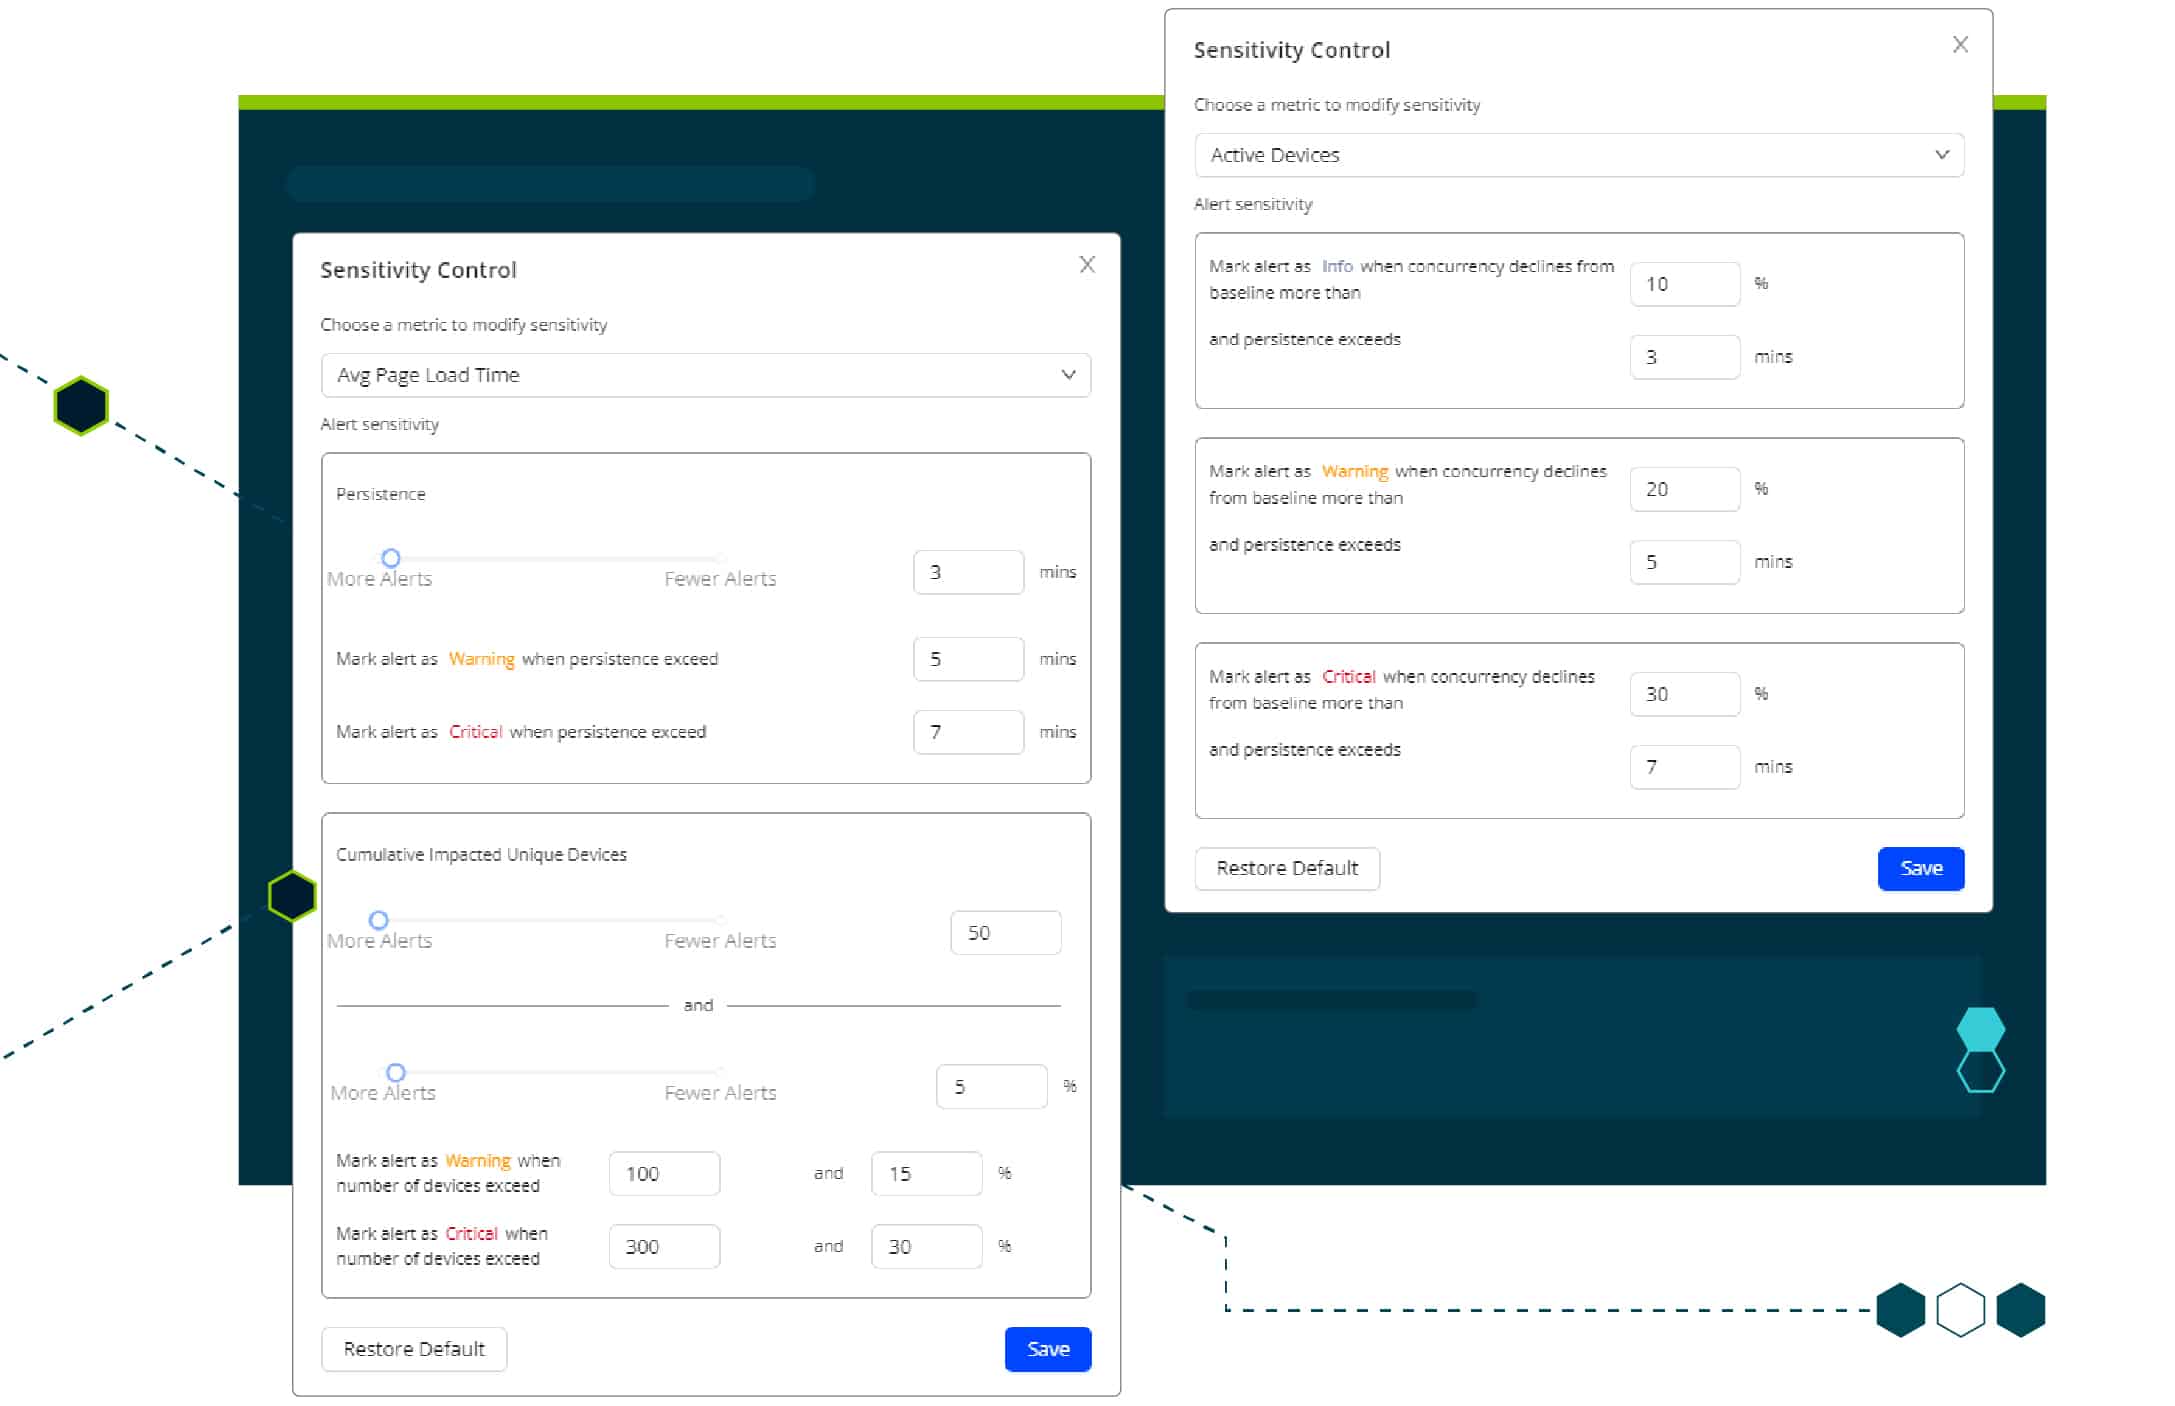Click the percentage slider handle below 'and'
The height and width of the screenshot is (1406, 2175).
396,1073
